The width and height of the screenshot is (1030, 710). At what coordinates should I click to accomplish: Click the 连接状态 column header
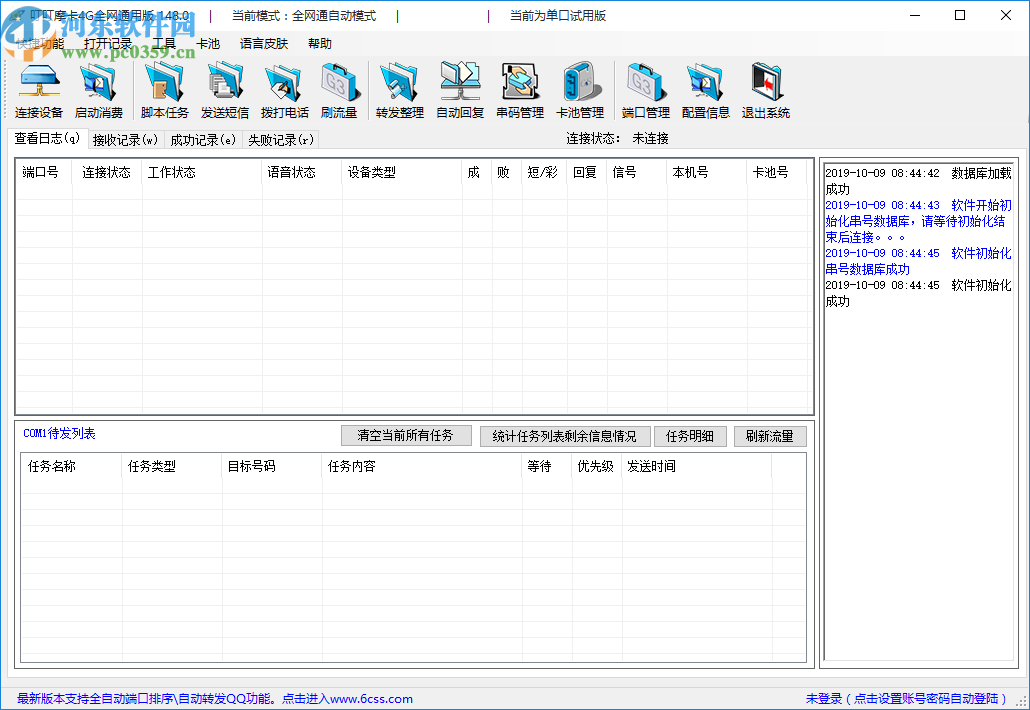pos(106,173)
